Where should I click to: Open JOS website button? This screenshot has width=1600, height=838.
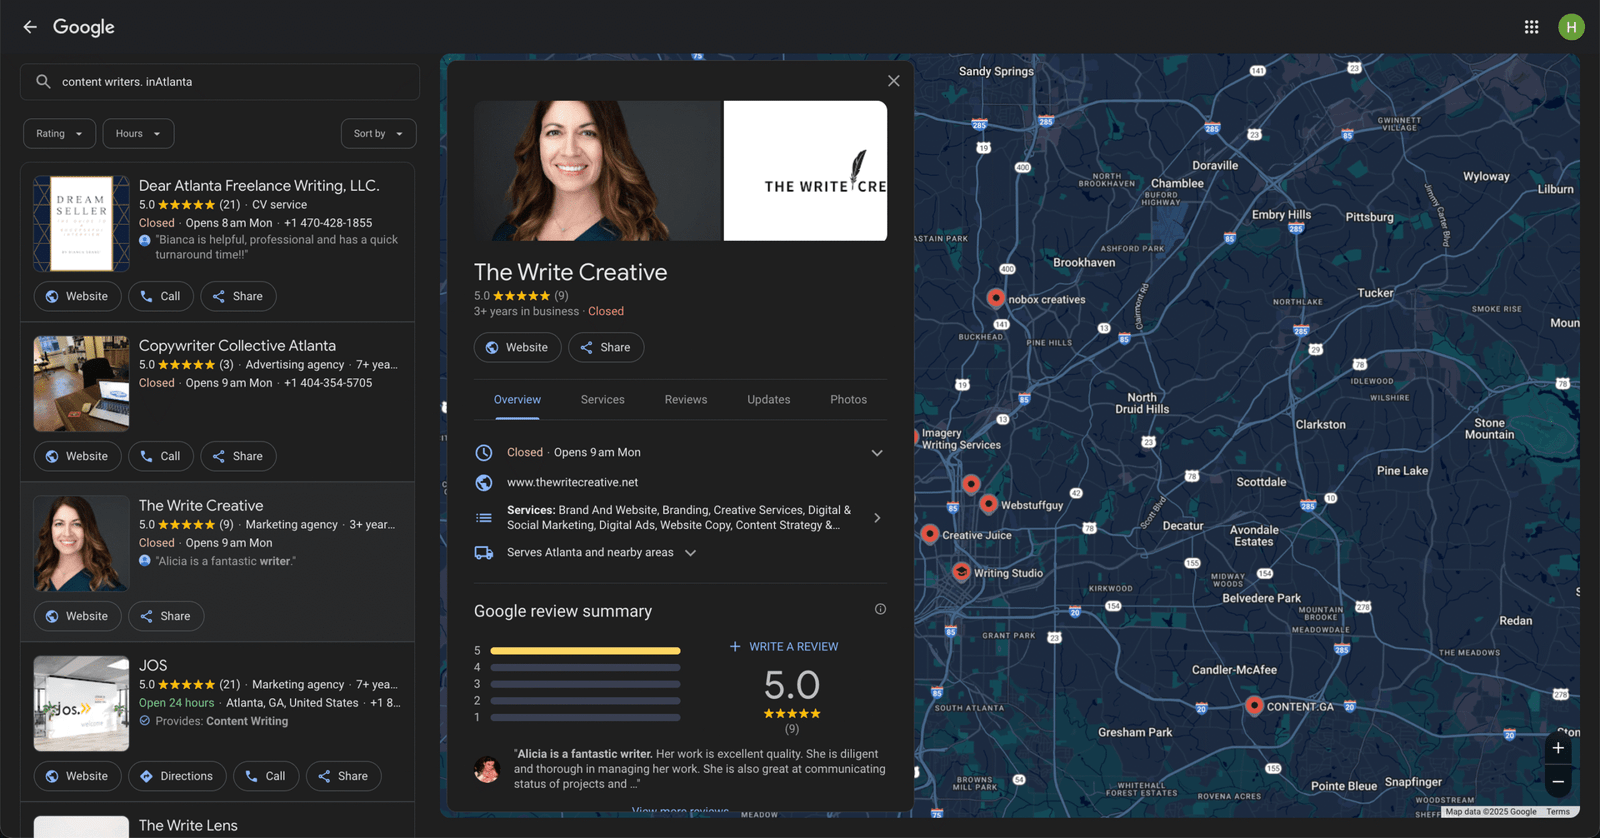pyautogui.click(x=78, y=776)
